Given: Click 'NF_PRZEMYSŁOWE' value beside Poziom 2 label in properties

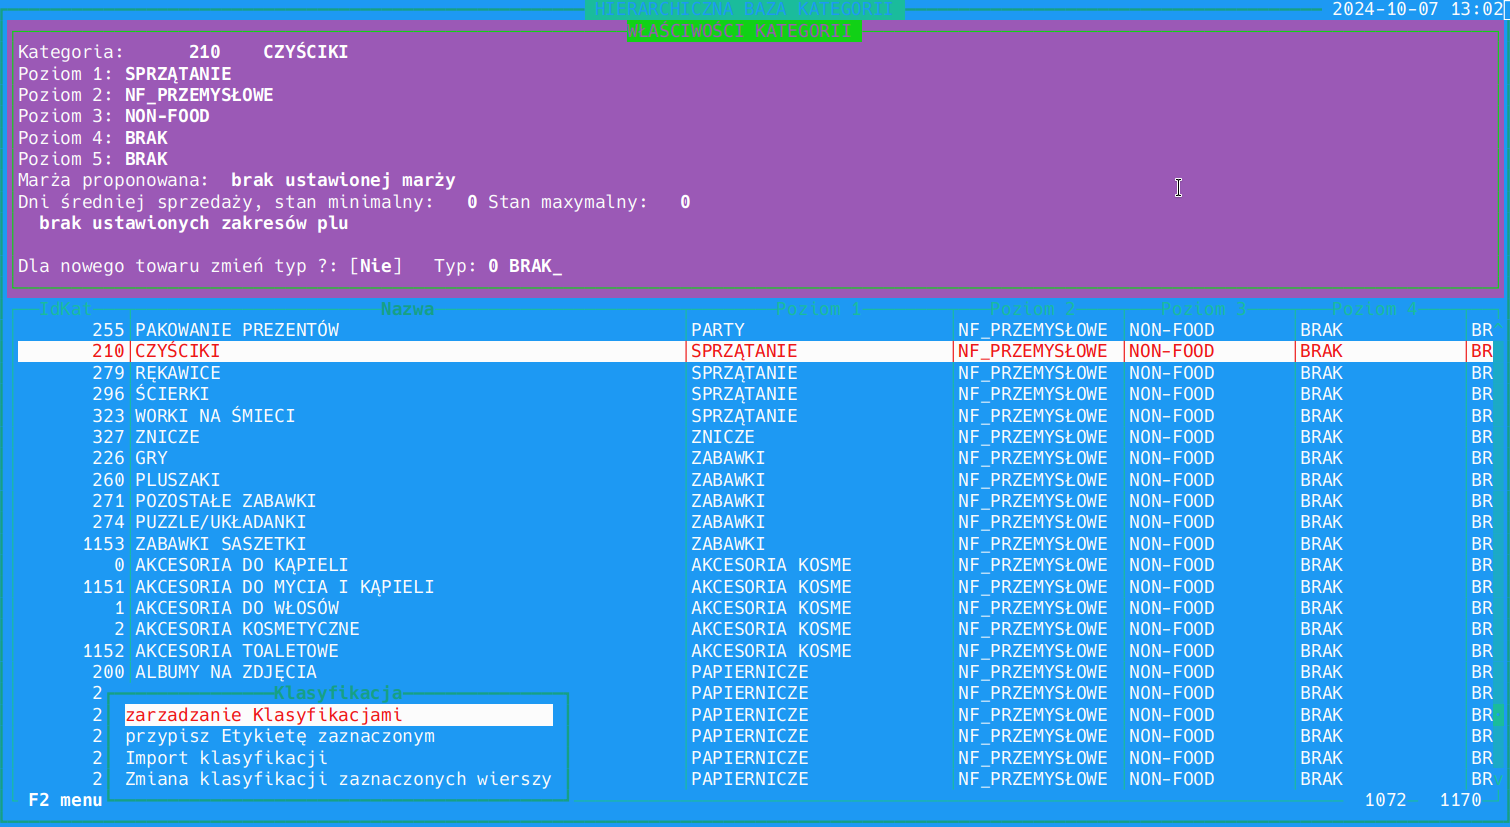Looking at the screenshot, I should point(199,95).
